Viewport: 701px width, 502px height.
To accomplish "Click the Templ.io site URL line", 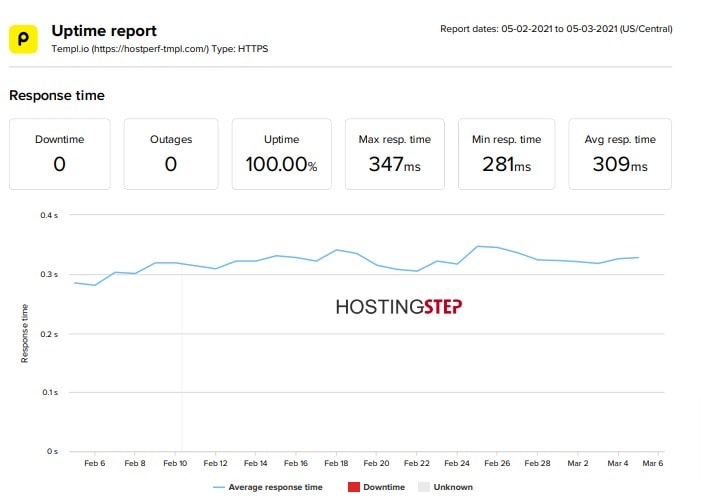I will click(x=160, y=49).
